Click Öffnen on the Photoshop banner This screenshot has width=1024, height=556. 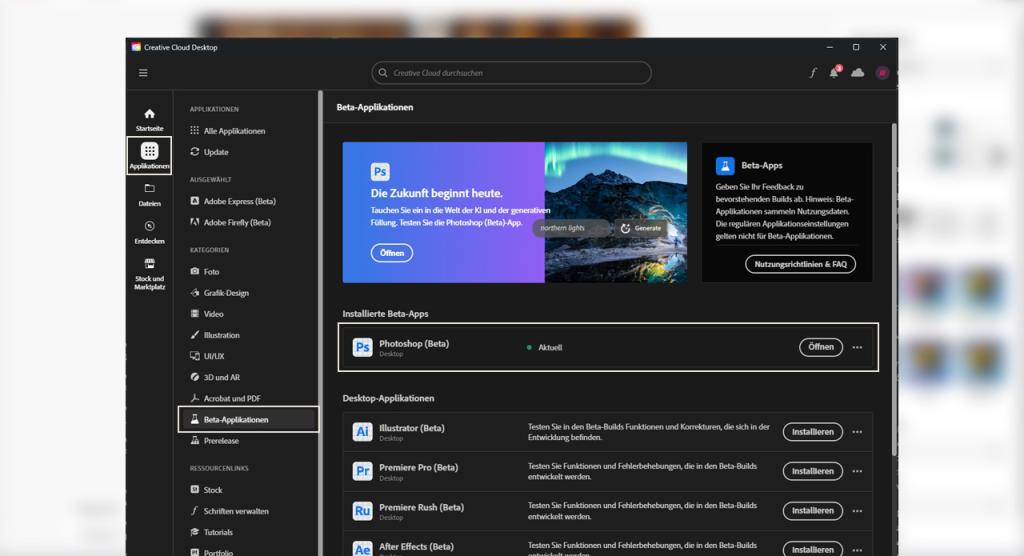(x=392, y=253)
